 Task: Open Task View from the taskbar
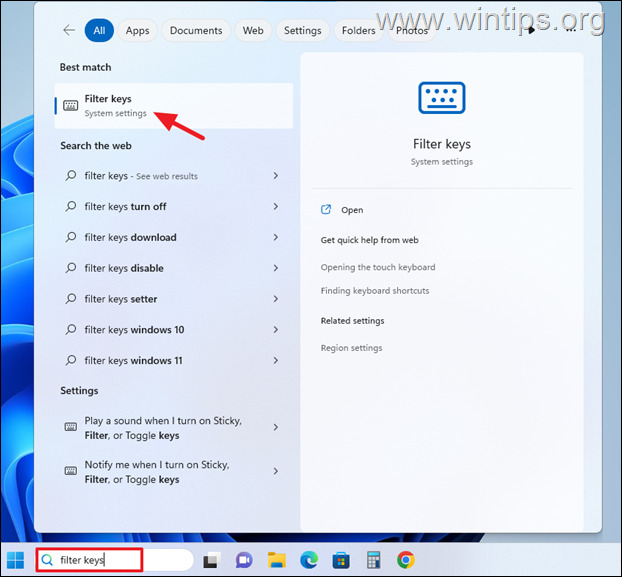[x=212, y=560]
